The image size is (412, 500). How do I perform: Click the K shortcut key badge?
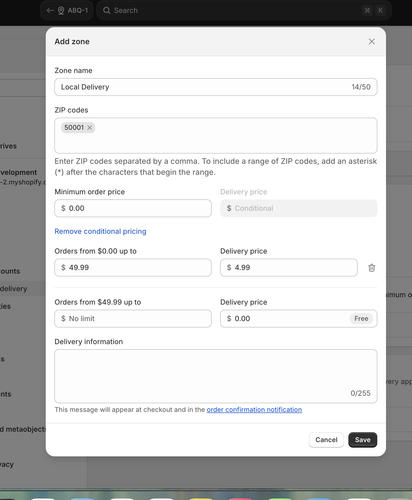click(x=380, y=10)
